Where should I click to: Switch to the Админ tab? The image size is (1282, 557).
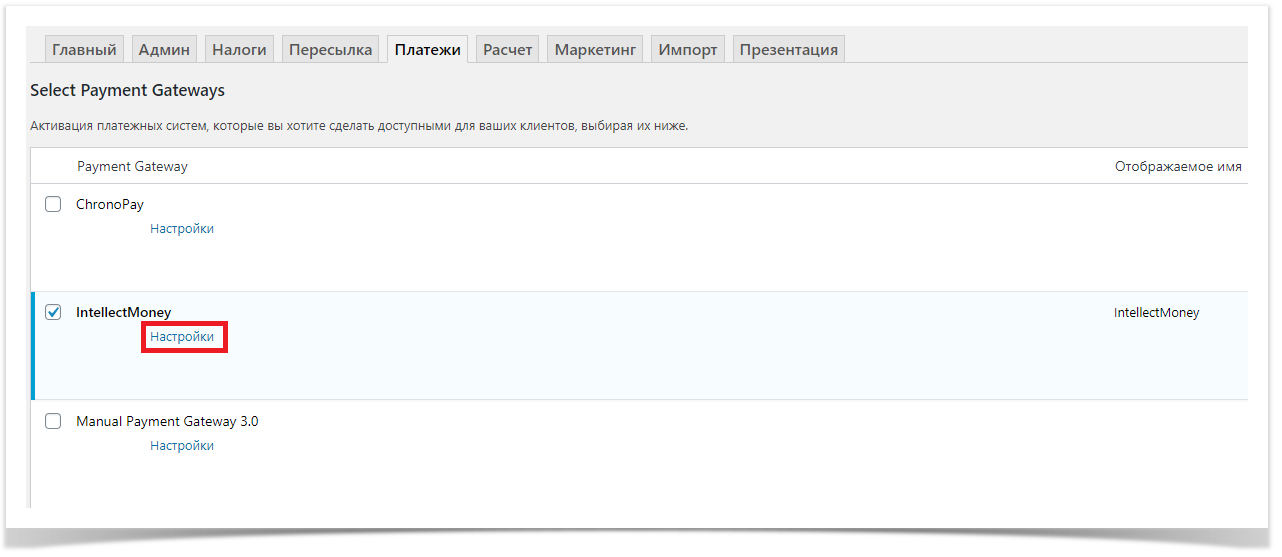point(164,50)
